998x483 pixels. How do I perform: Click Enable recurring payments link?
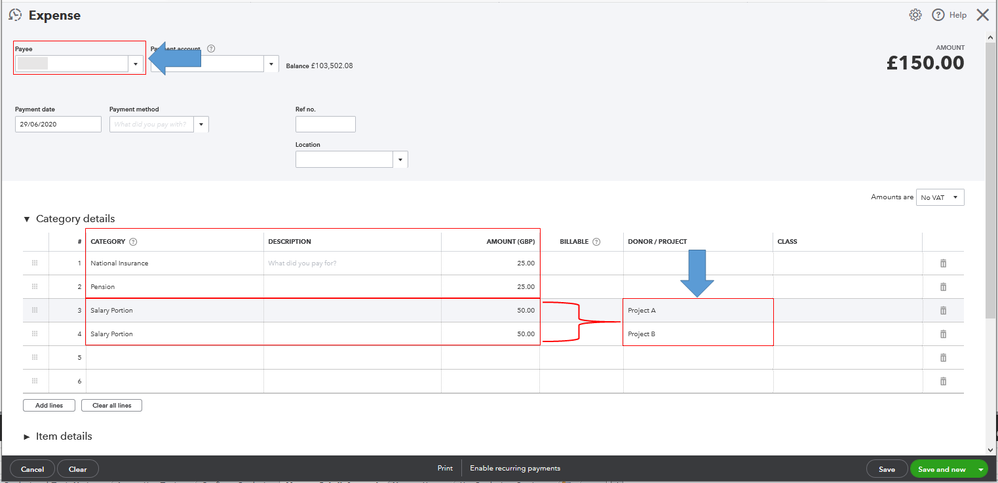coord(515,468)
